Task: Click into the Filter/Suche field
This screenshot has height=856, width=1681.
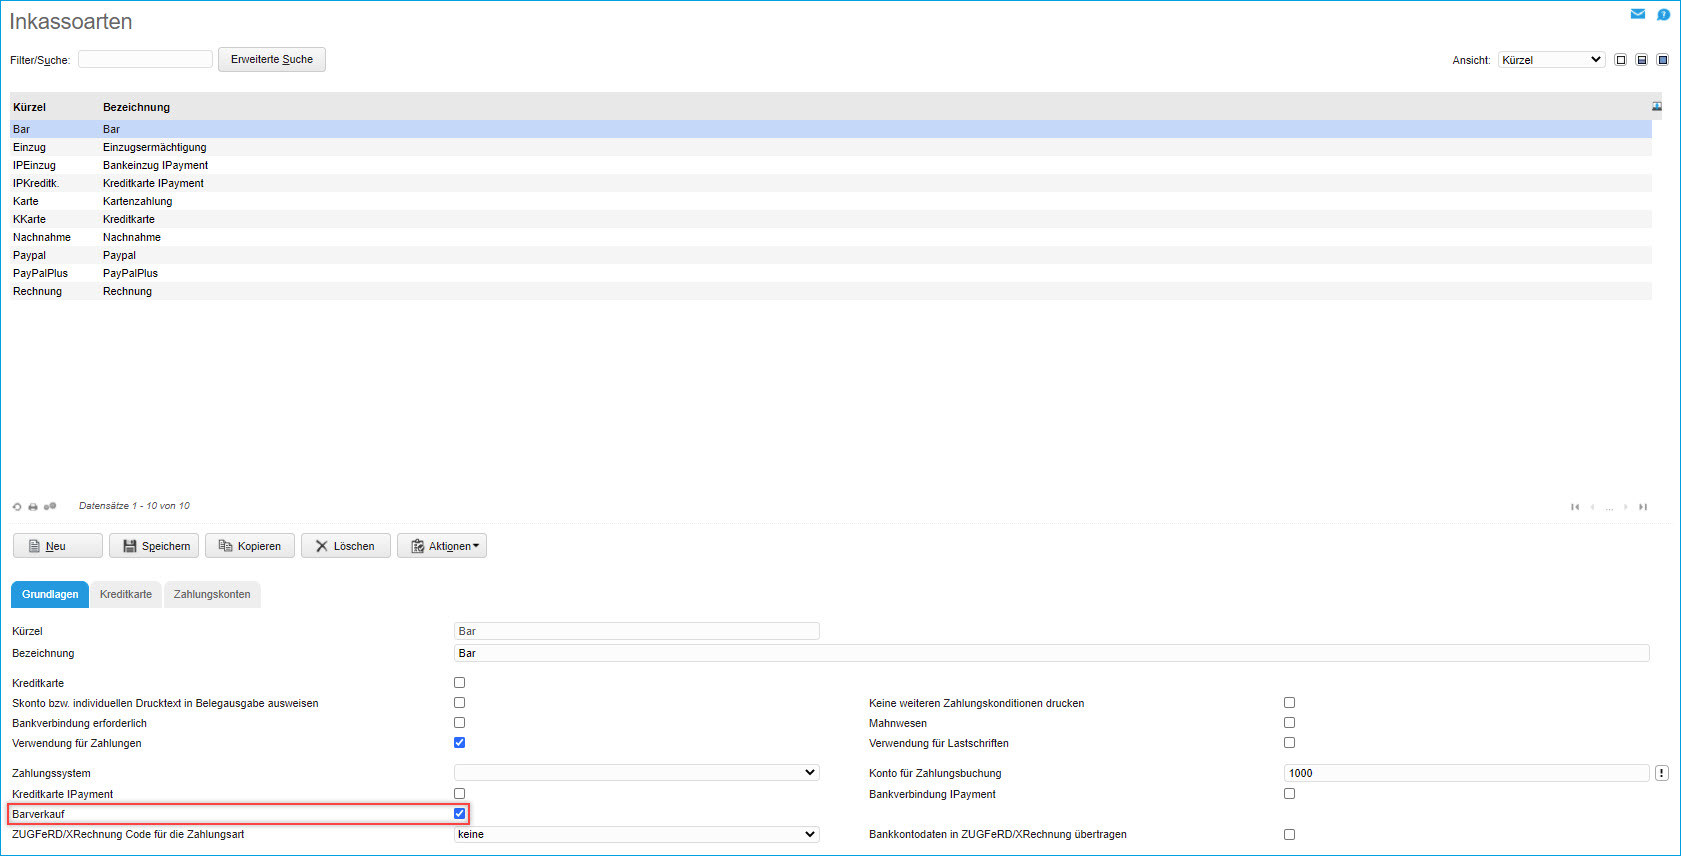Action: [146, 59]
